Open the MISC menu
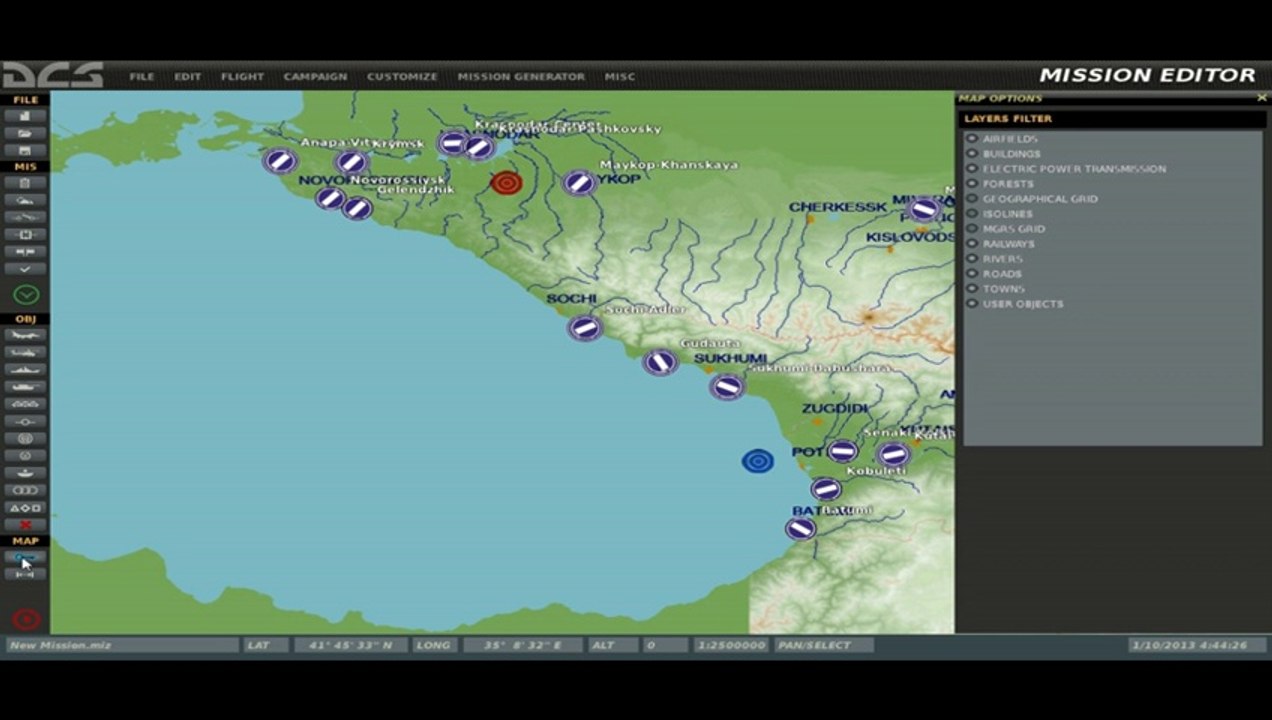 tap(619, 77)
